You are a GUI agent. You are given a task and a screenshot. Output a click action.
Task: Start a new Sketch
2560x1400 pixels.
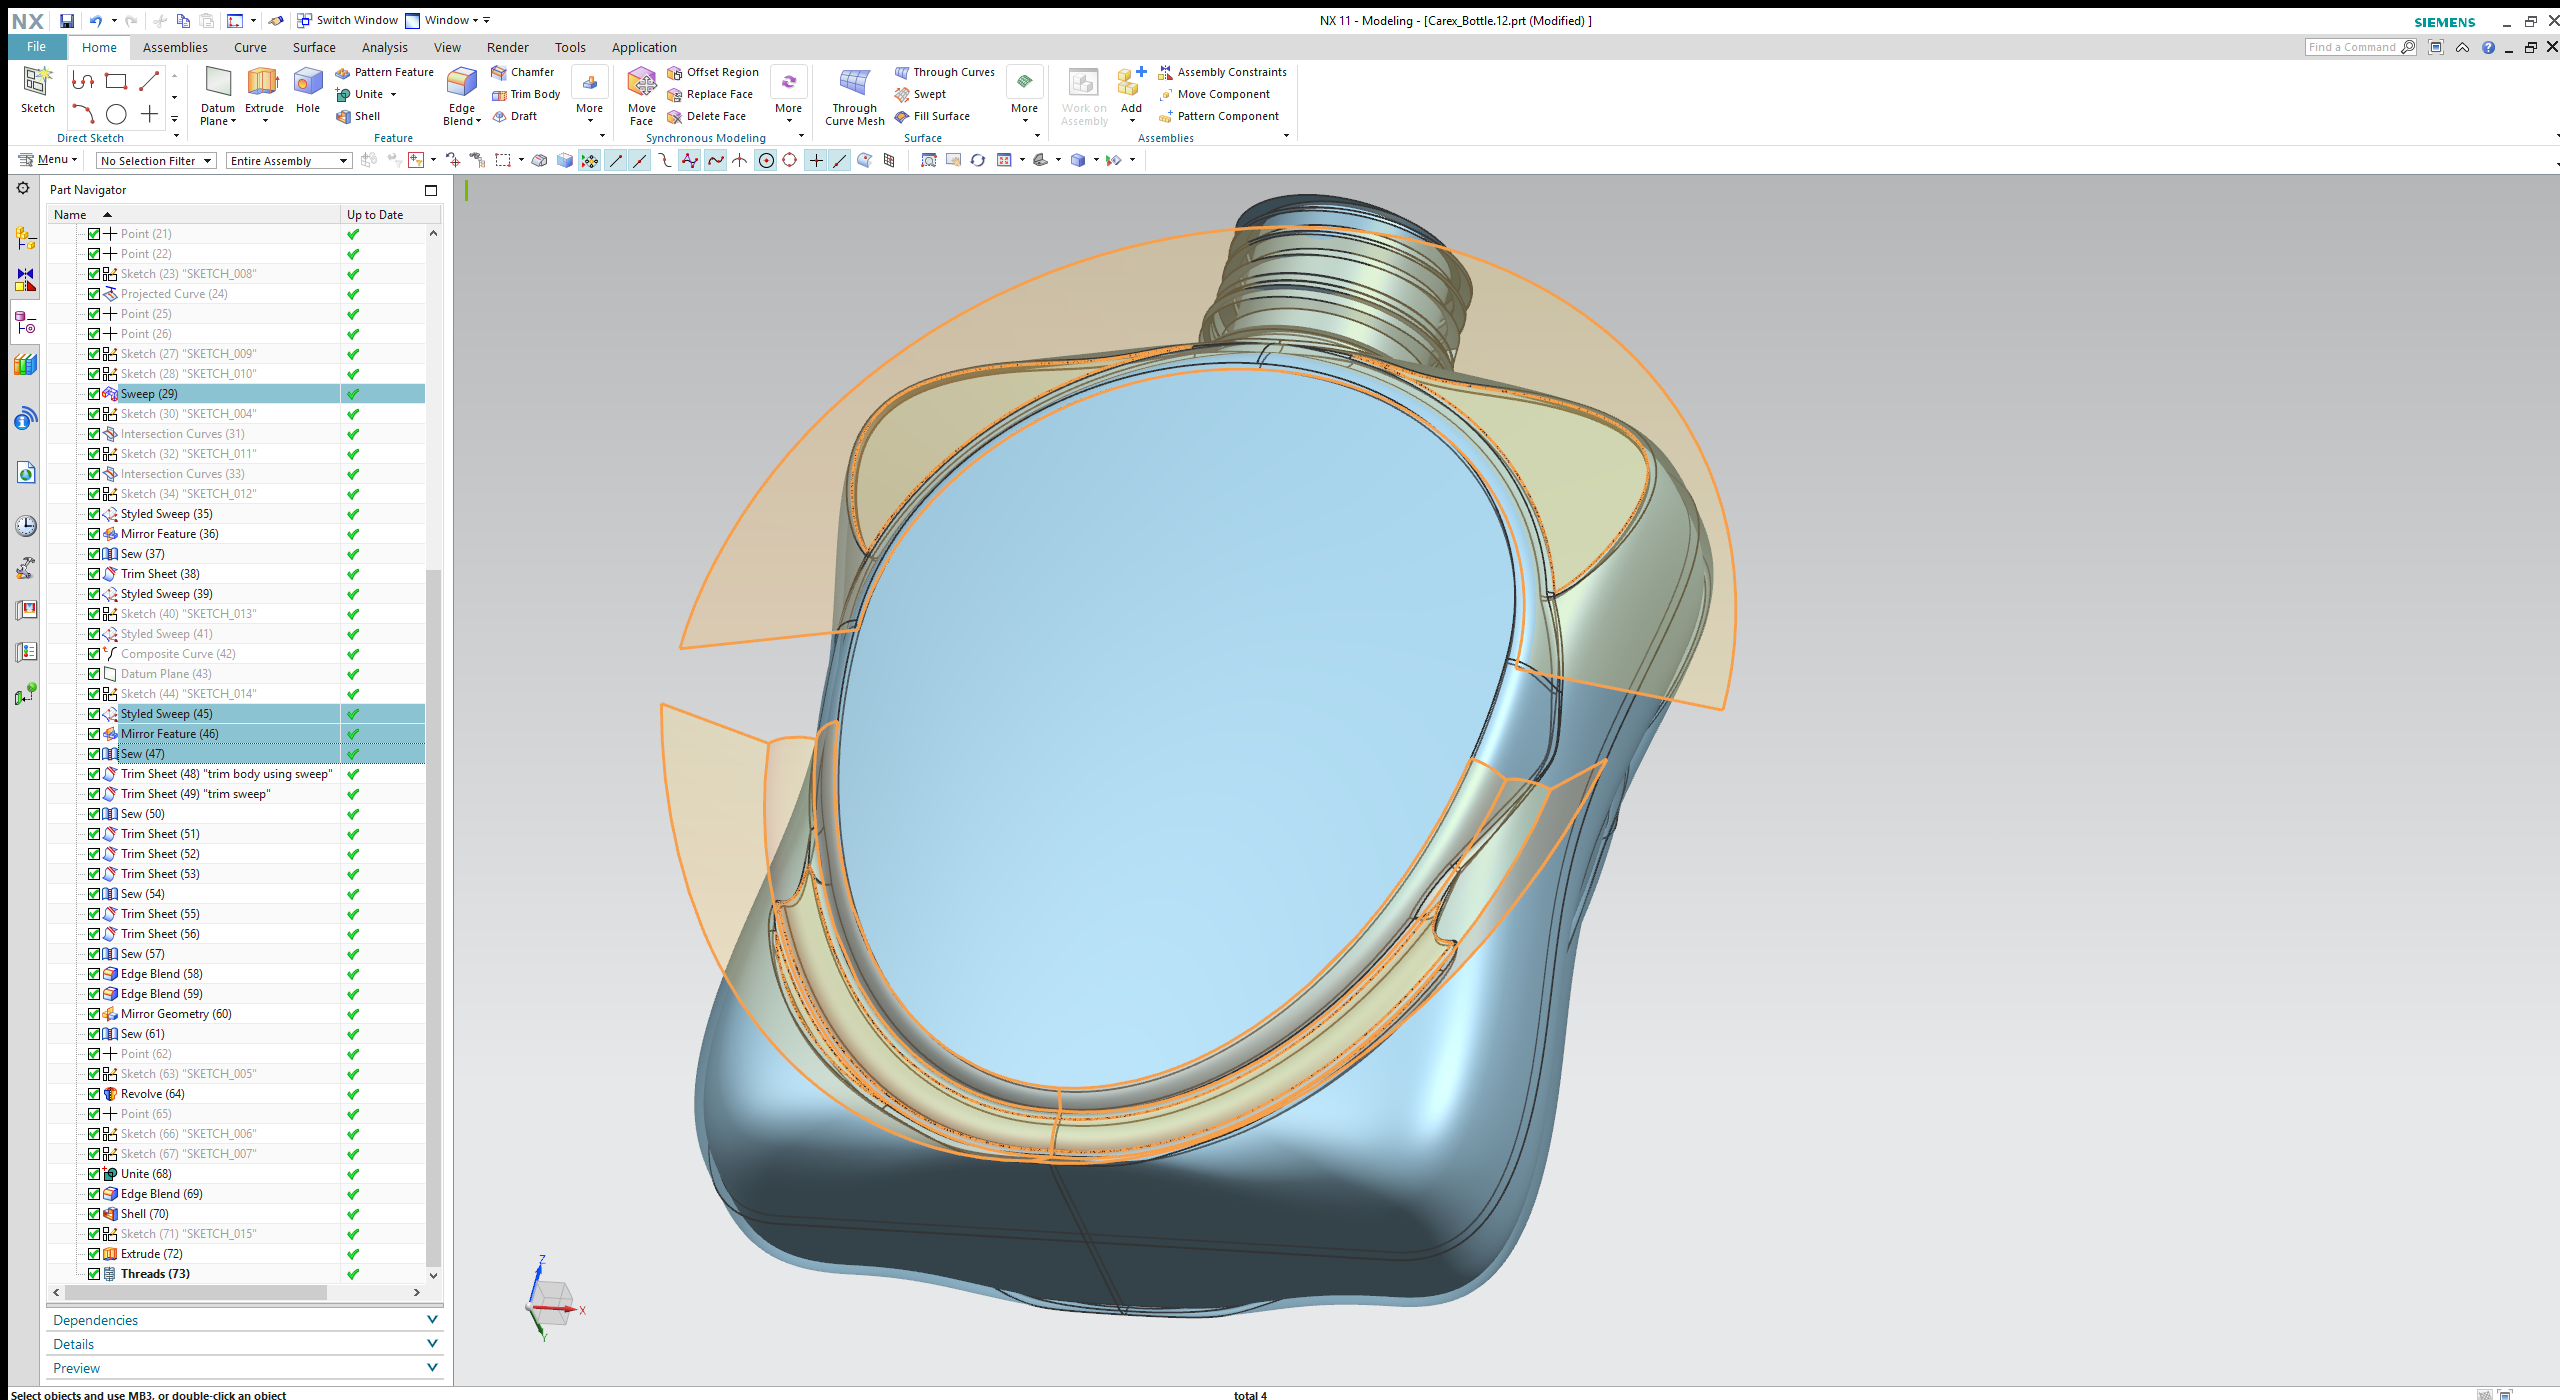(38, 88)
